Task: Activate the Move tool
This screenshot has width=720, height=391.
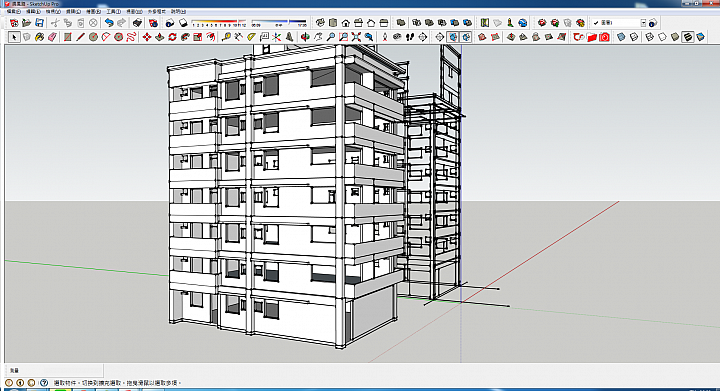Action: point(146,37)
